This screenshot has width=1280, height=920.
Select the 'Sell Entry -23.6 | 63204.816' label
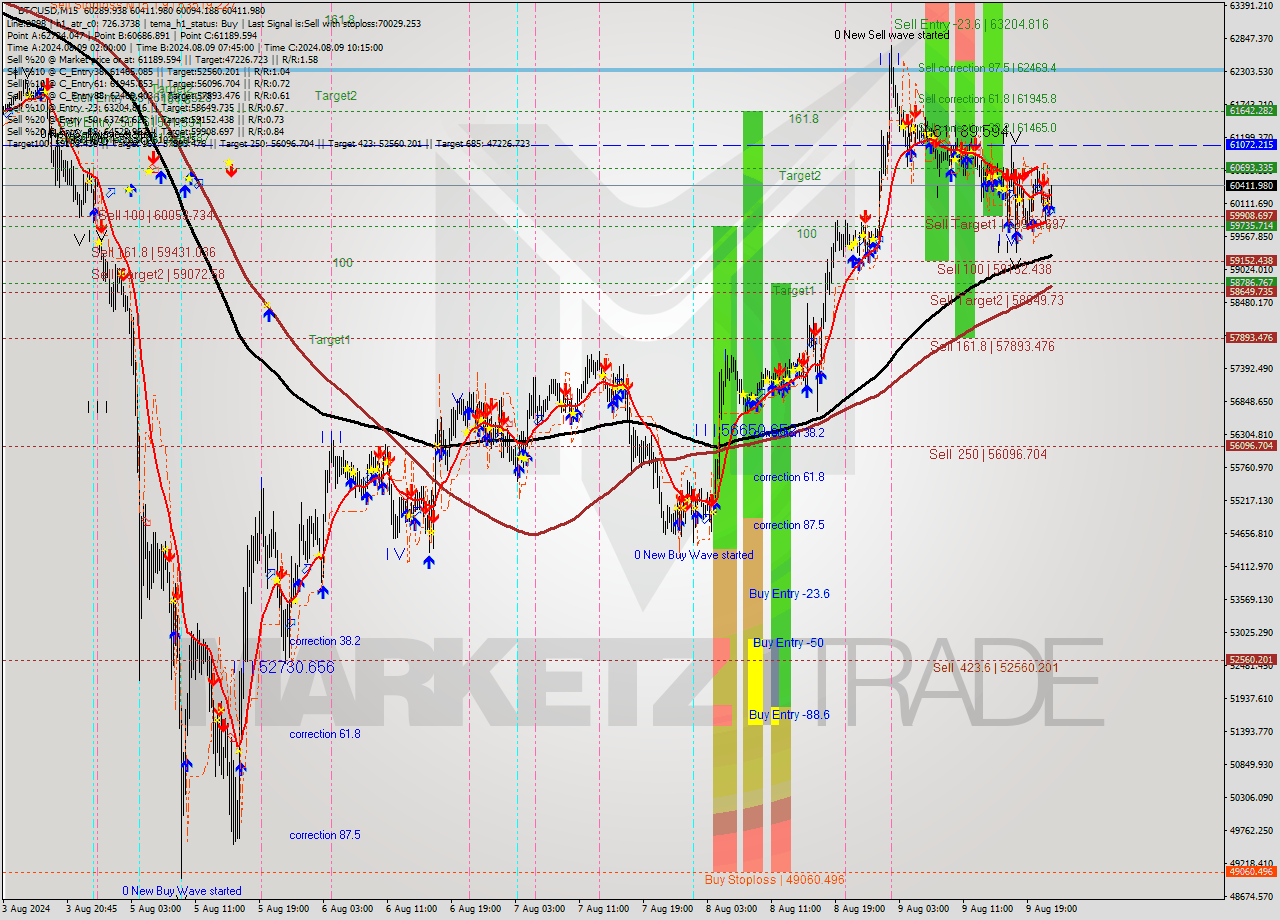tap(971, 24)
